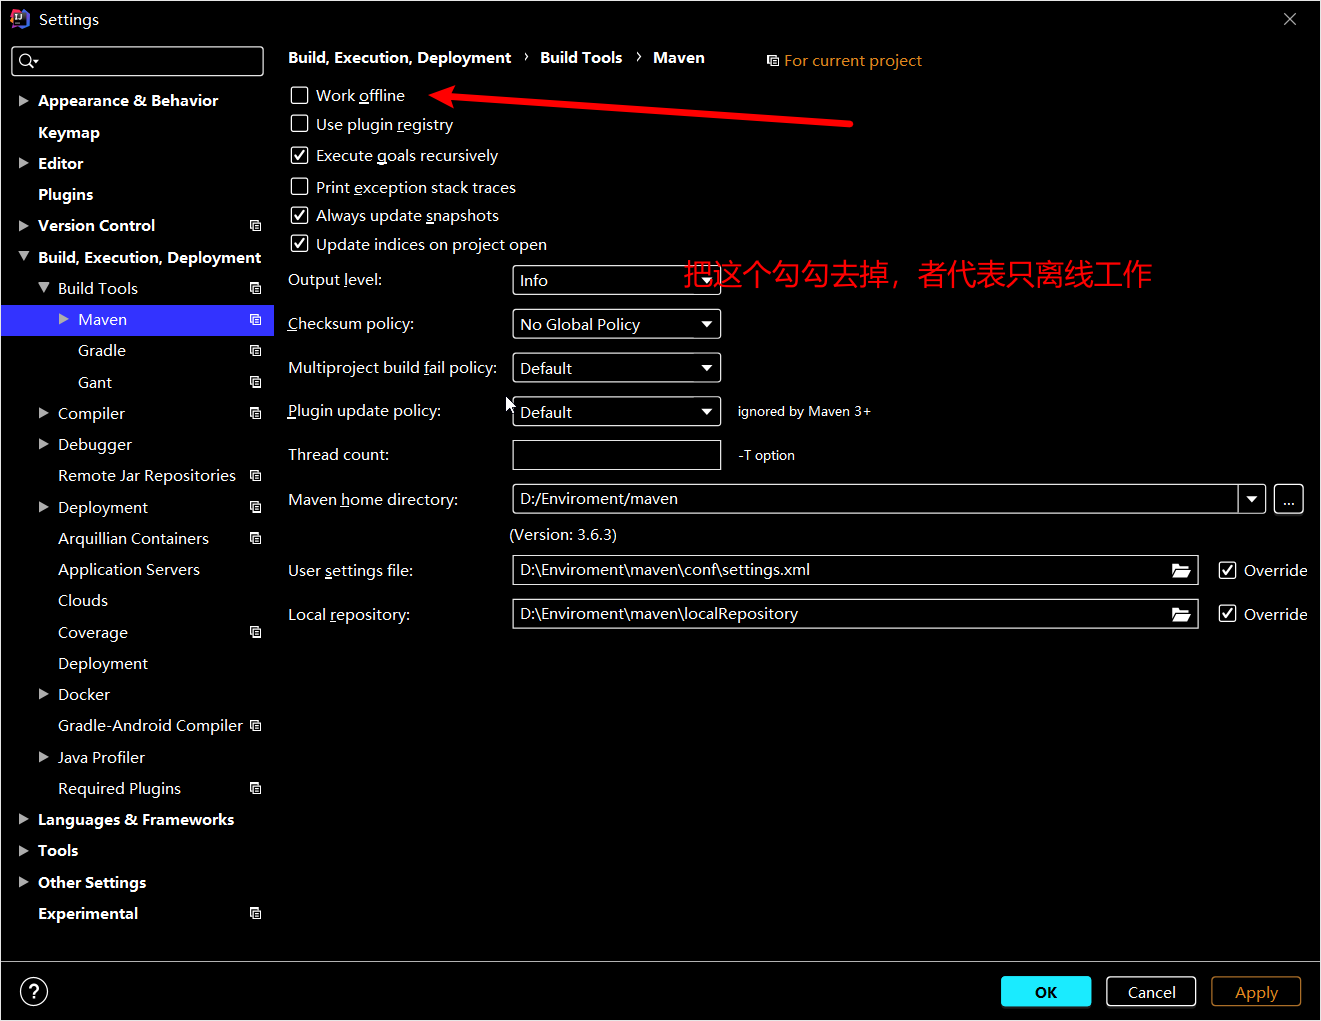
Task: Select Keymap in settings tree
Action: (69, 132)
